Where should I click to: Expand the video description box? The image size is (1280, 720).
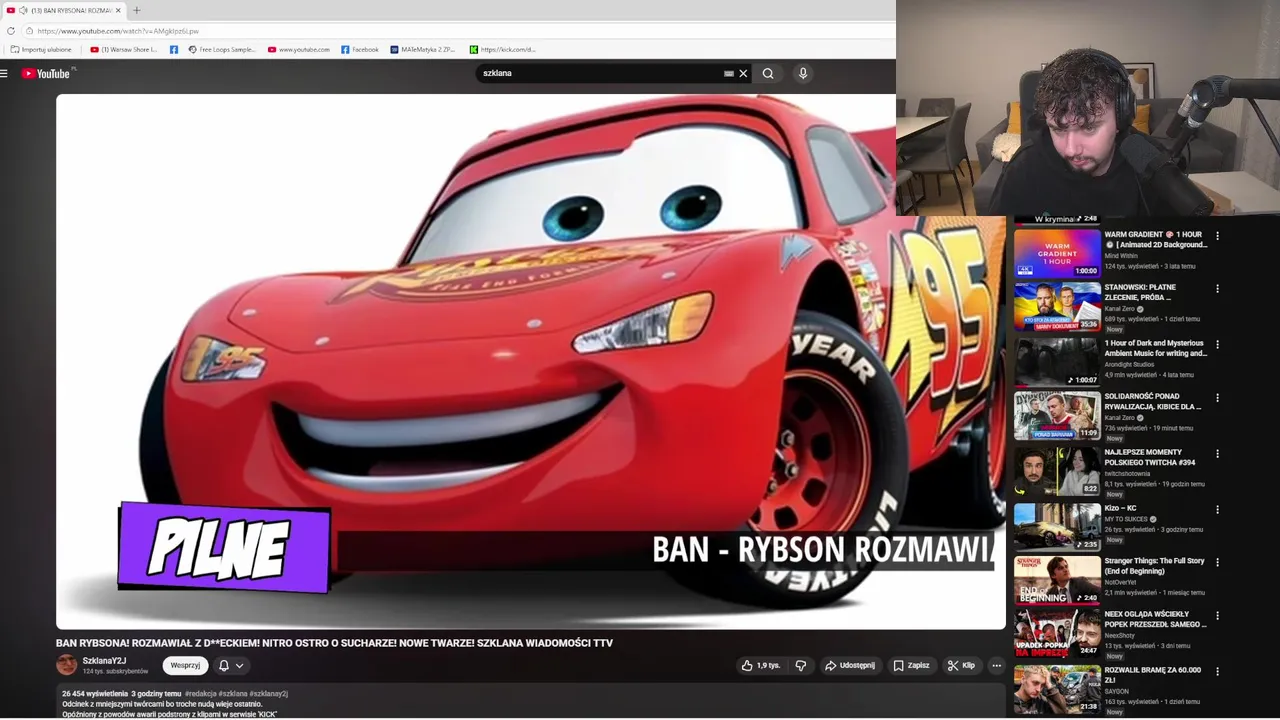click(x=530, y=702)
